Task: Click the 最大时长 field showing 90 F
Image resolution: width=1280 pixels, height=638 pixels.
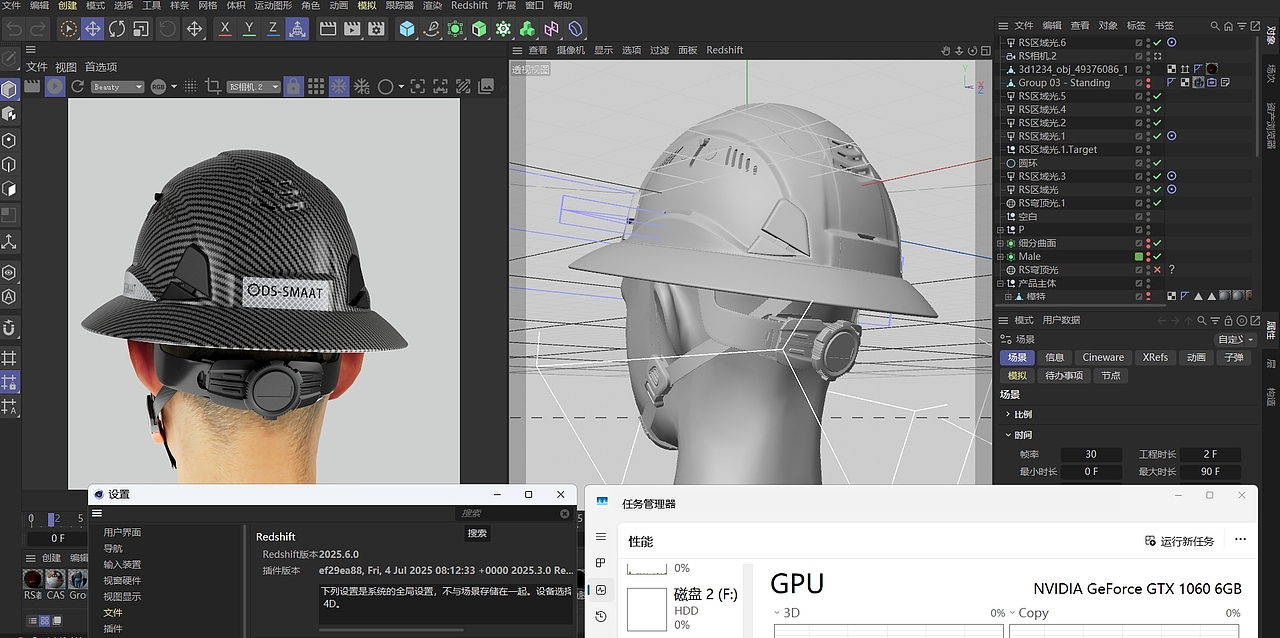Action: [1210, 471]
